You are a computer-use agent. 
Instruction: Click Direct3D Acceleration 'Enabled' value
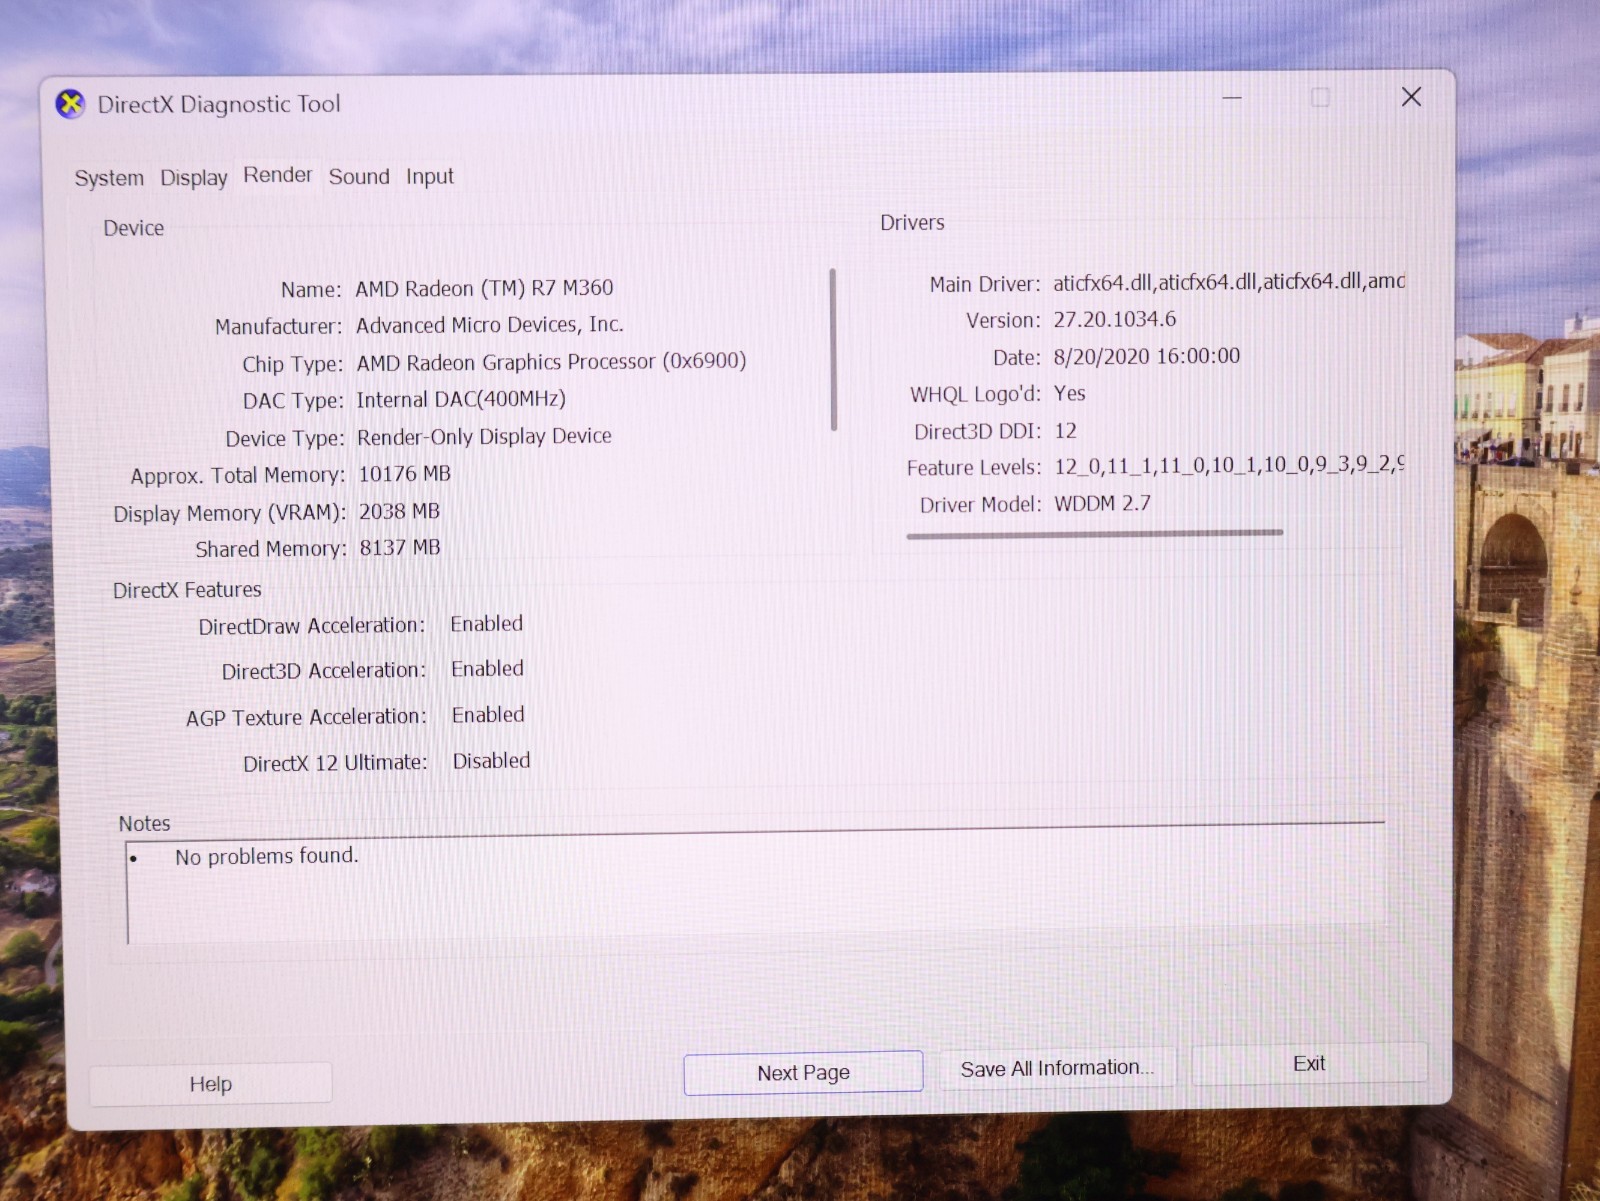point(487,669)
